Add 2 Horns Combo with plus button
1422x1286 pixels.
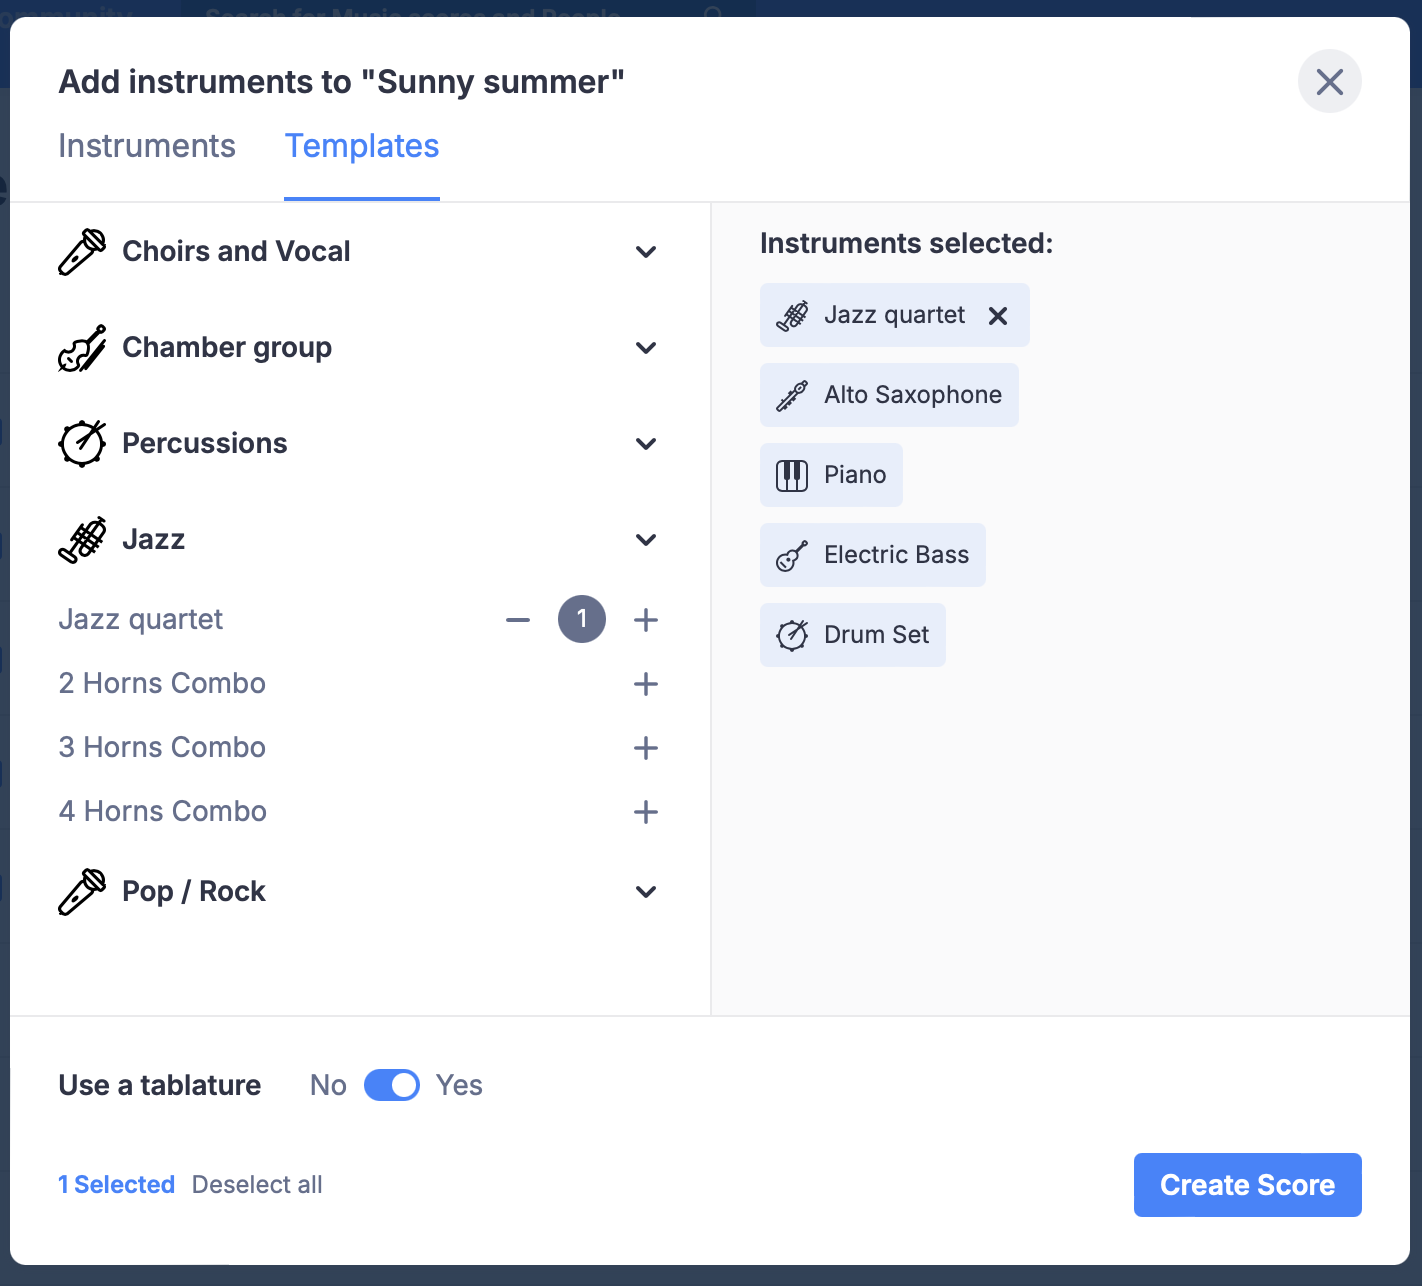[x=646, y=684]
